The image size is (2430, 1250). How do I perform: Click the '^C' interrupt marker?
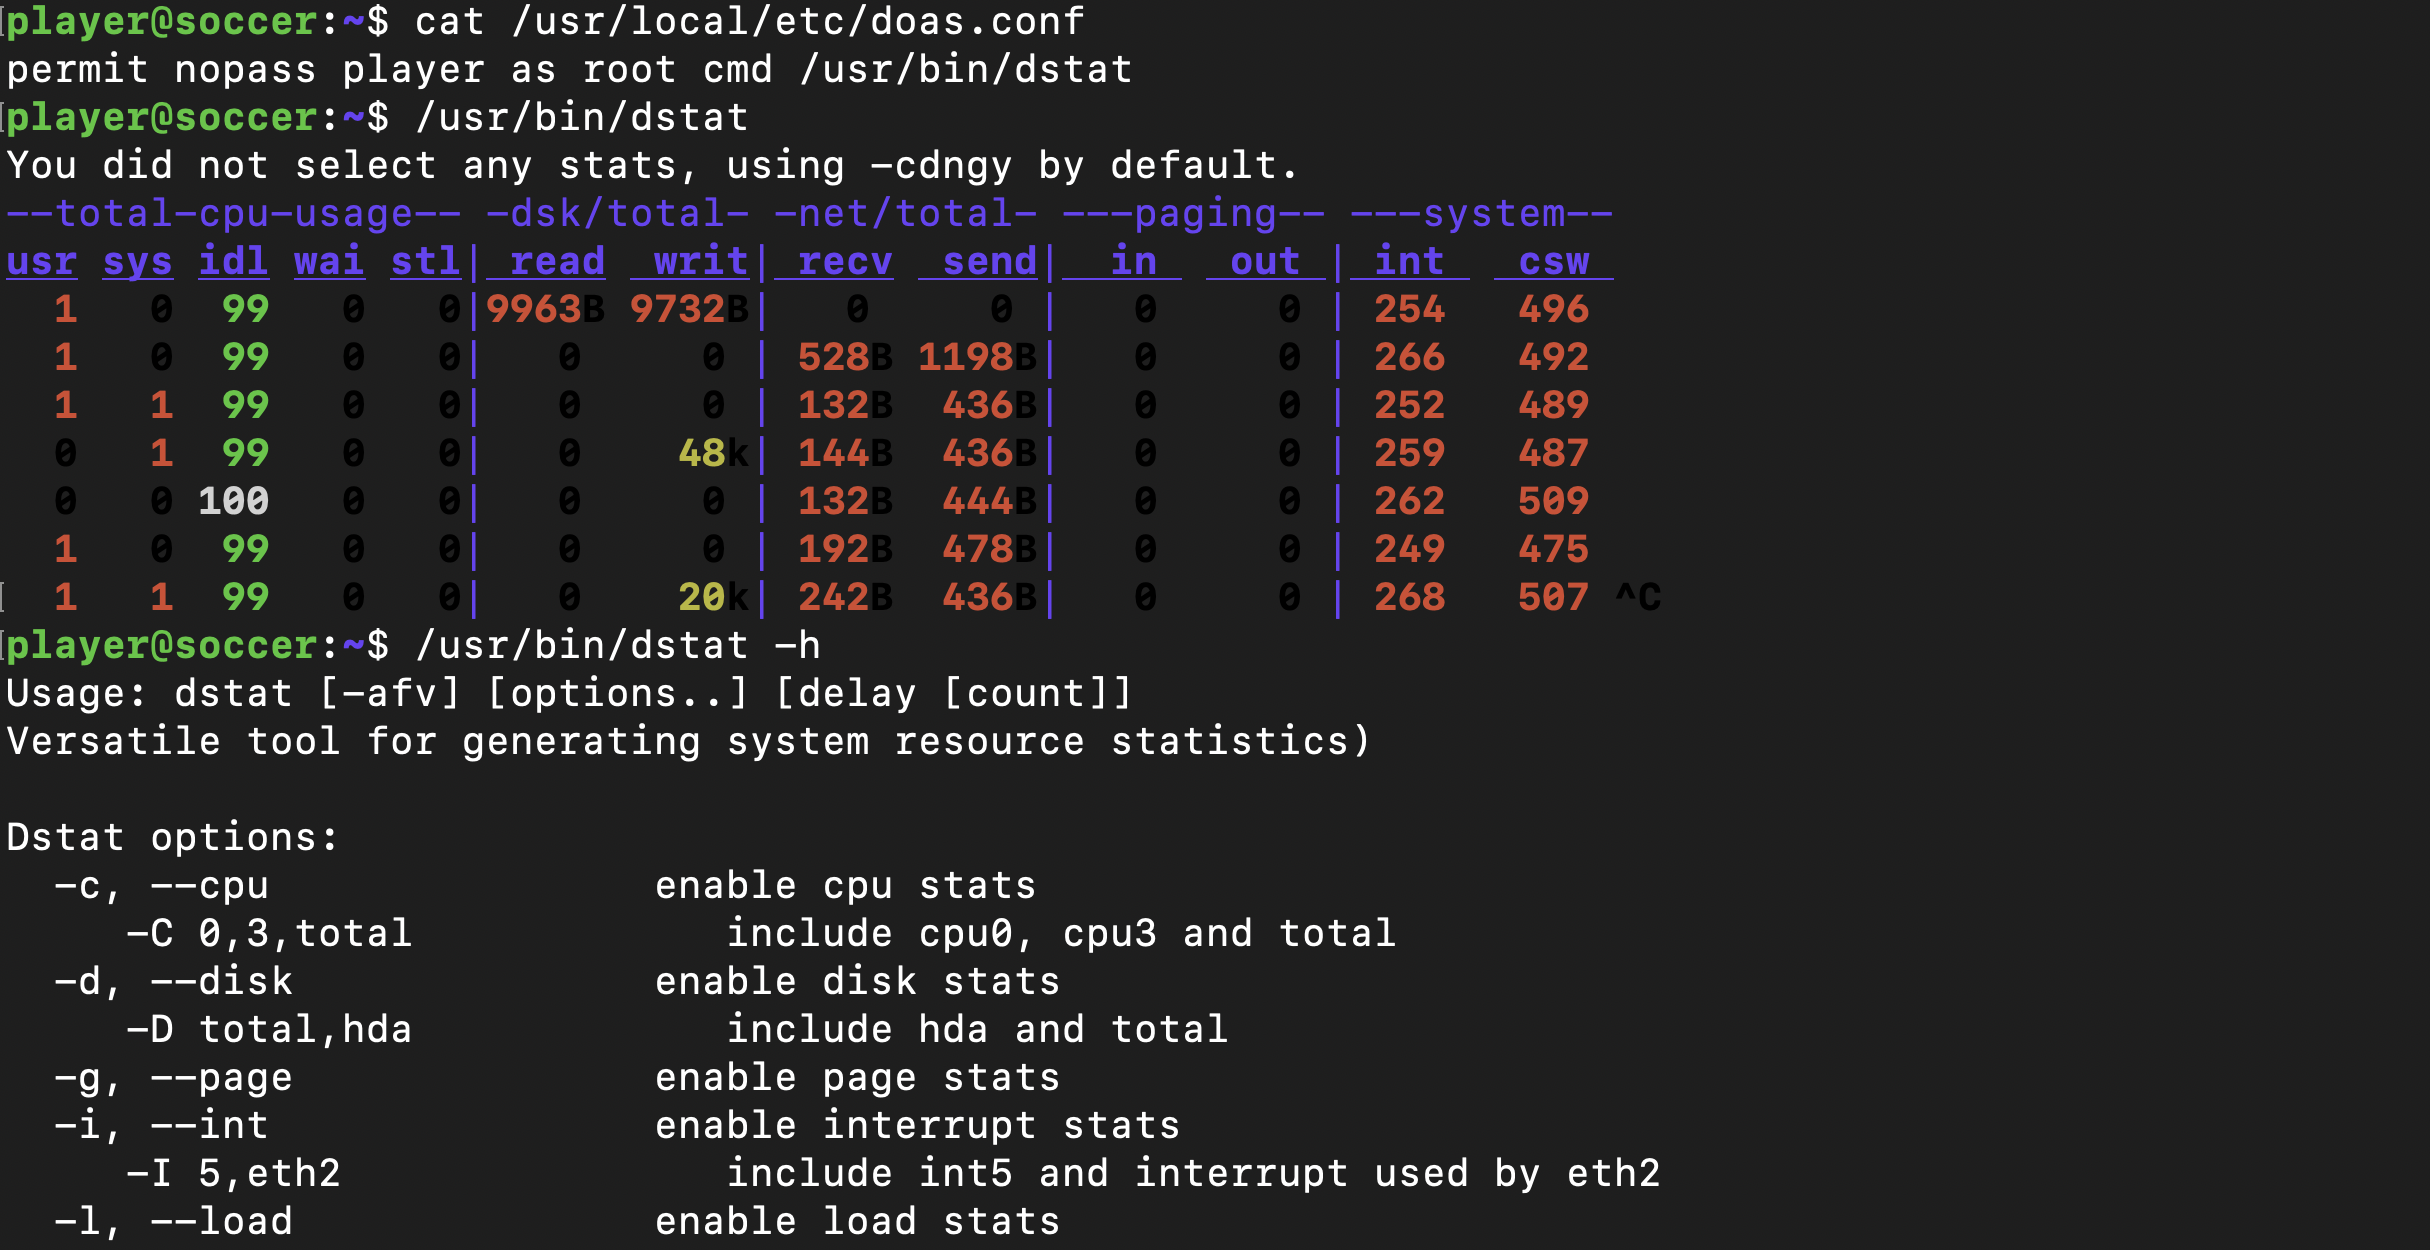click(x=1638, y=597)
